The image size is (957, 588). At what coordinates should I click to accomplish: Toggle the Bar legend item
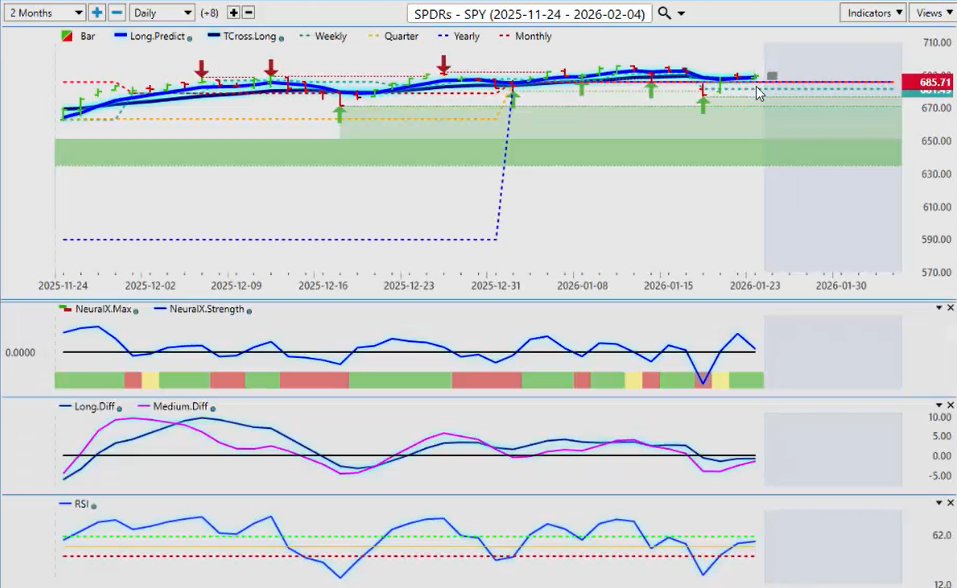[82, 36]
